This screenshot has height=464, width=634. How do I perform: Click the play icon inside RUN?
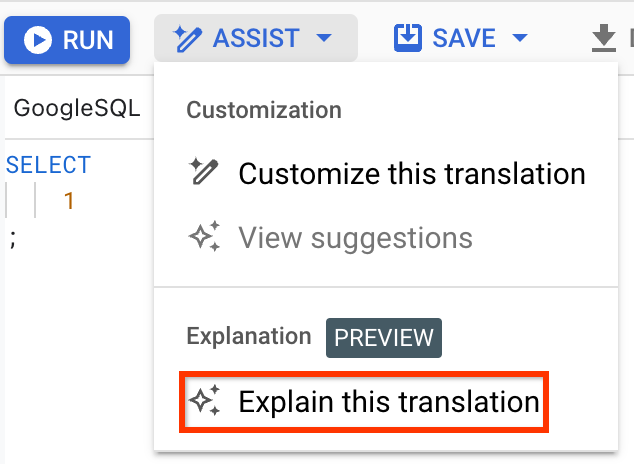coord(39,40)
